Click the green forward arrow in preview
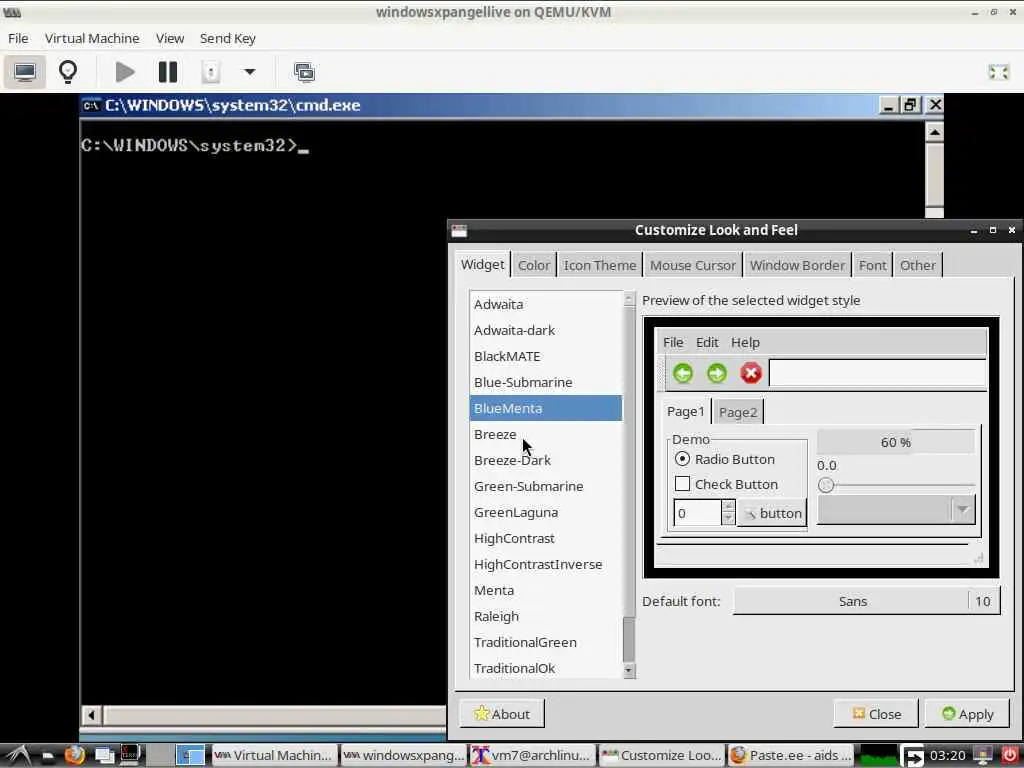Image resolution: width=1024 pixels, height=768 pixels. (x=717, y=373)
